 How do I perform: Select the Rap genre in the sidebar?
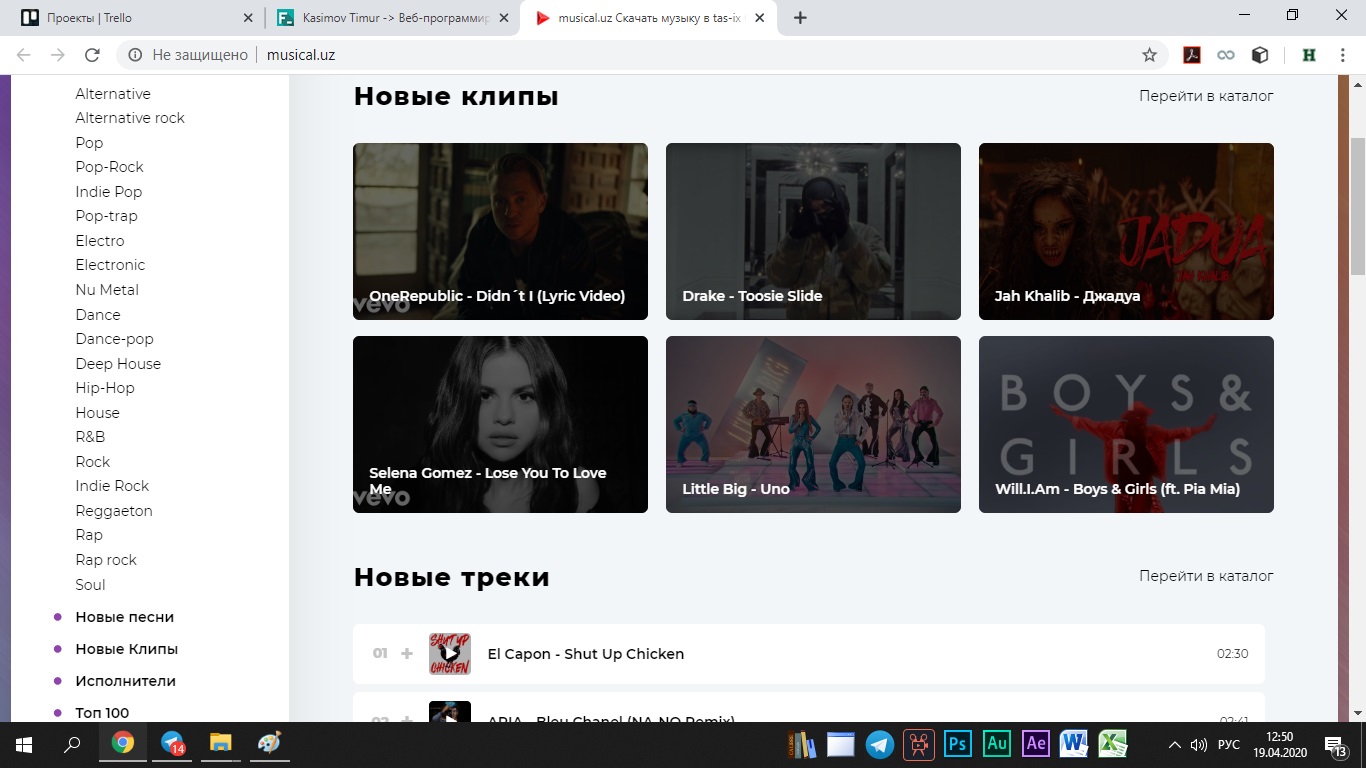click(x=88, y=534)
